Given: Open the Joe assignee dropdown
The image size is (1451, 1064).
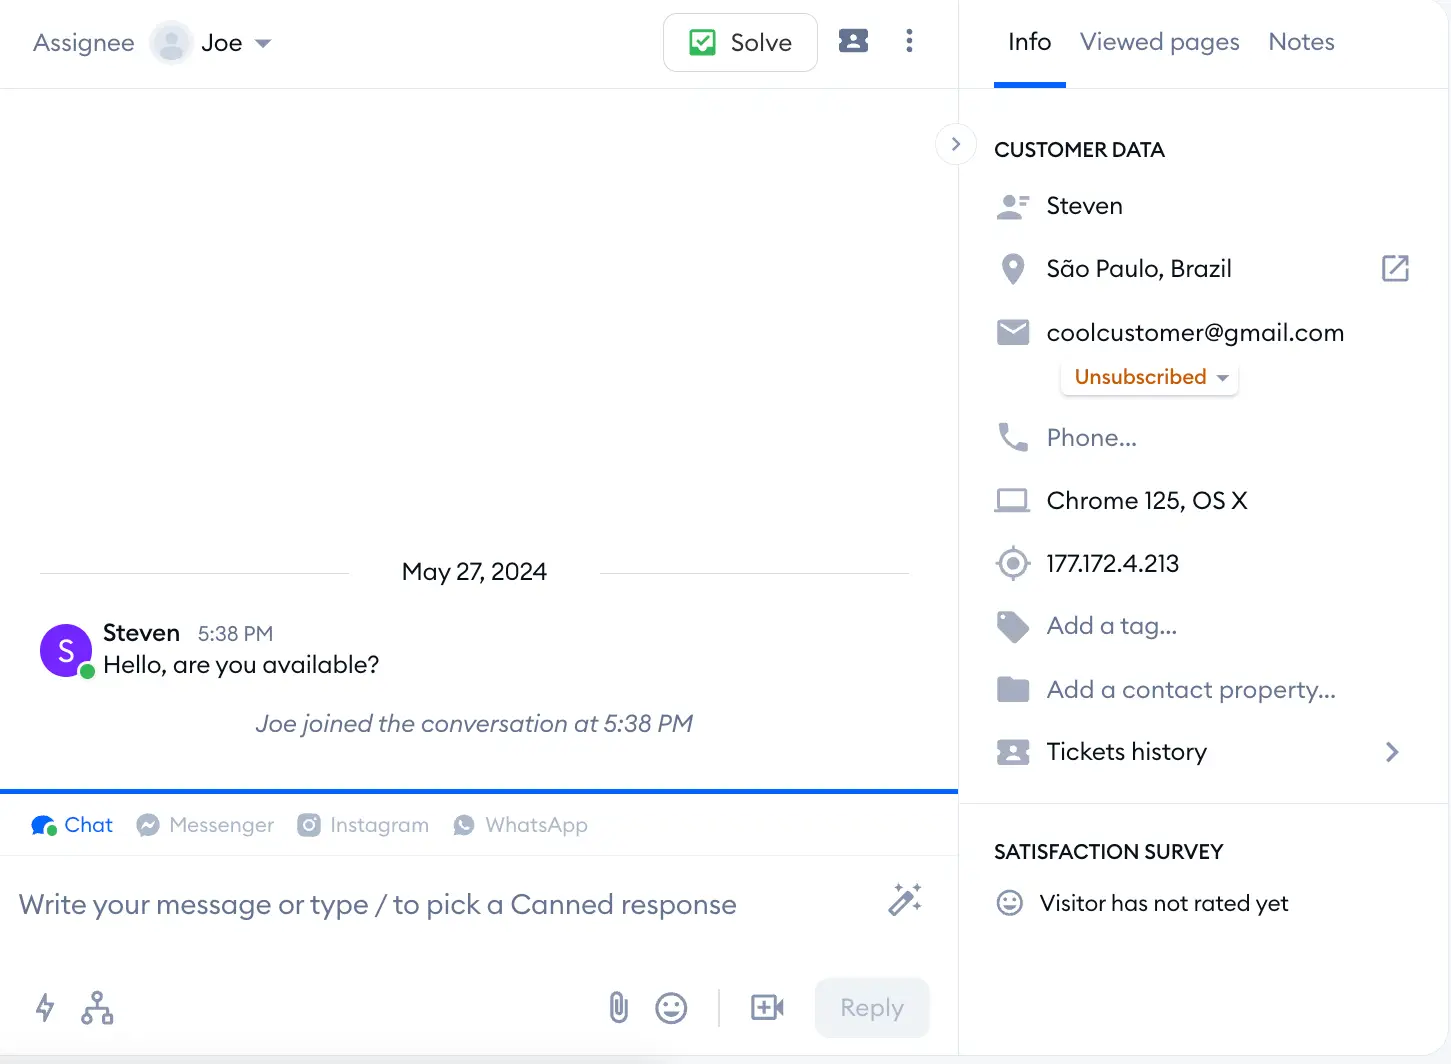Looking at the screenshot, I should pyautogui.click(x=236, y=43).
